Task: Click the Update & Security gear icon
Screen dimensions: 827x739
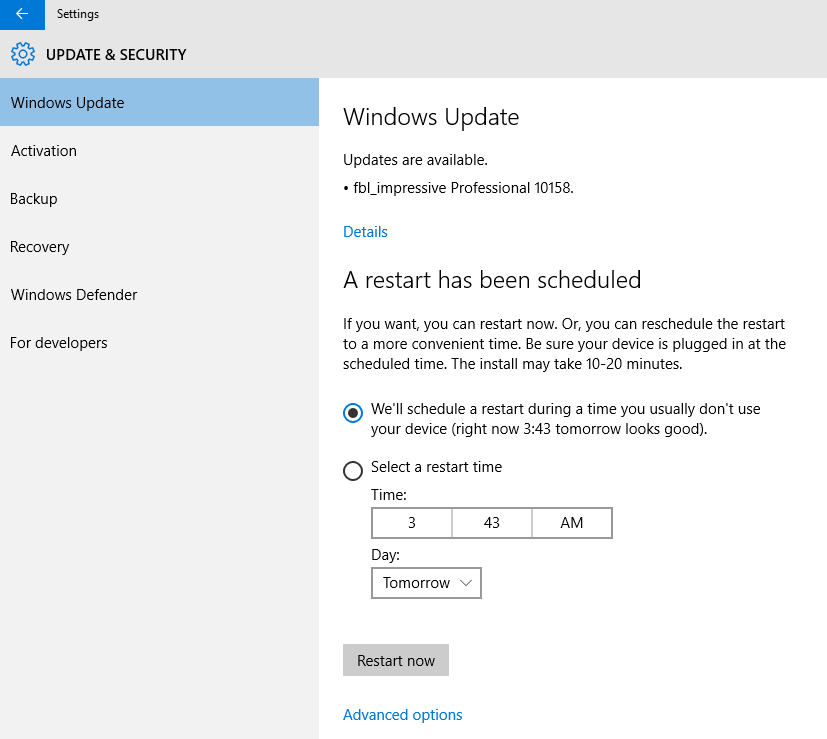Action: 23,54
